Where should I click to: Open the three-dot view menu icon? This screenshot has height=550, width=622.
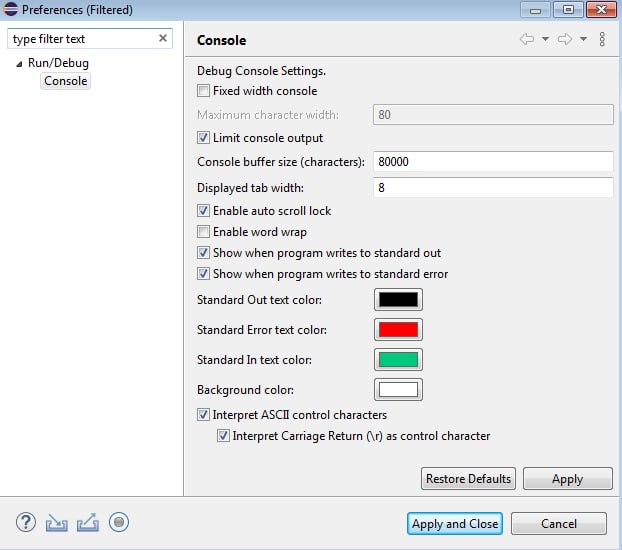pos(602,39)
